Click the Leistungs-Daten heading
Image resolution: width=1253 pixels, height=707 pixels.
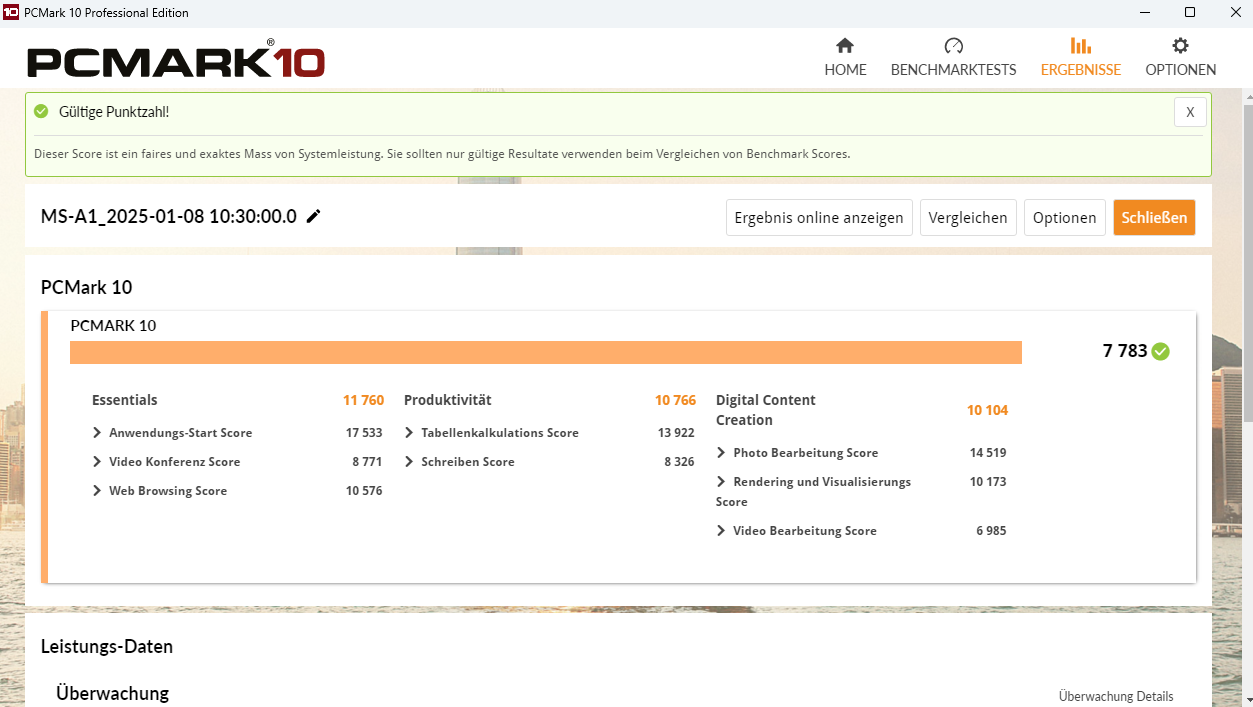coord(107,646)
